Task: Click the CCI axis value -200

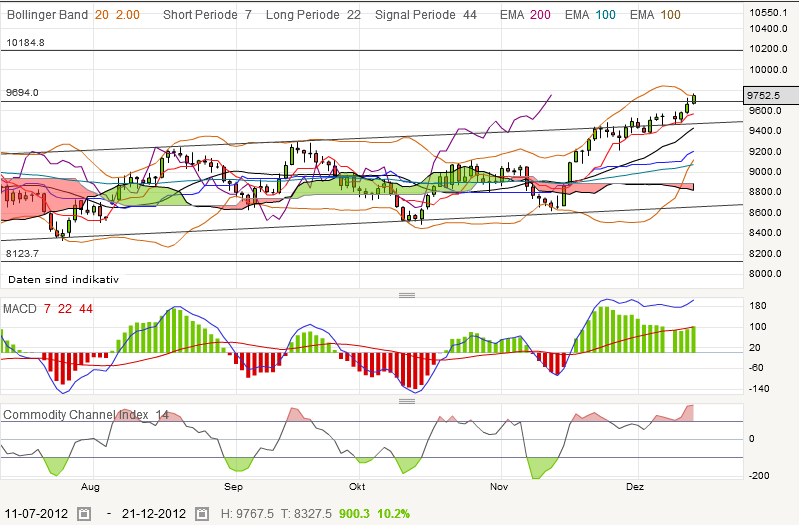Action: click(x=759, y=476)
